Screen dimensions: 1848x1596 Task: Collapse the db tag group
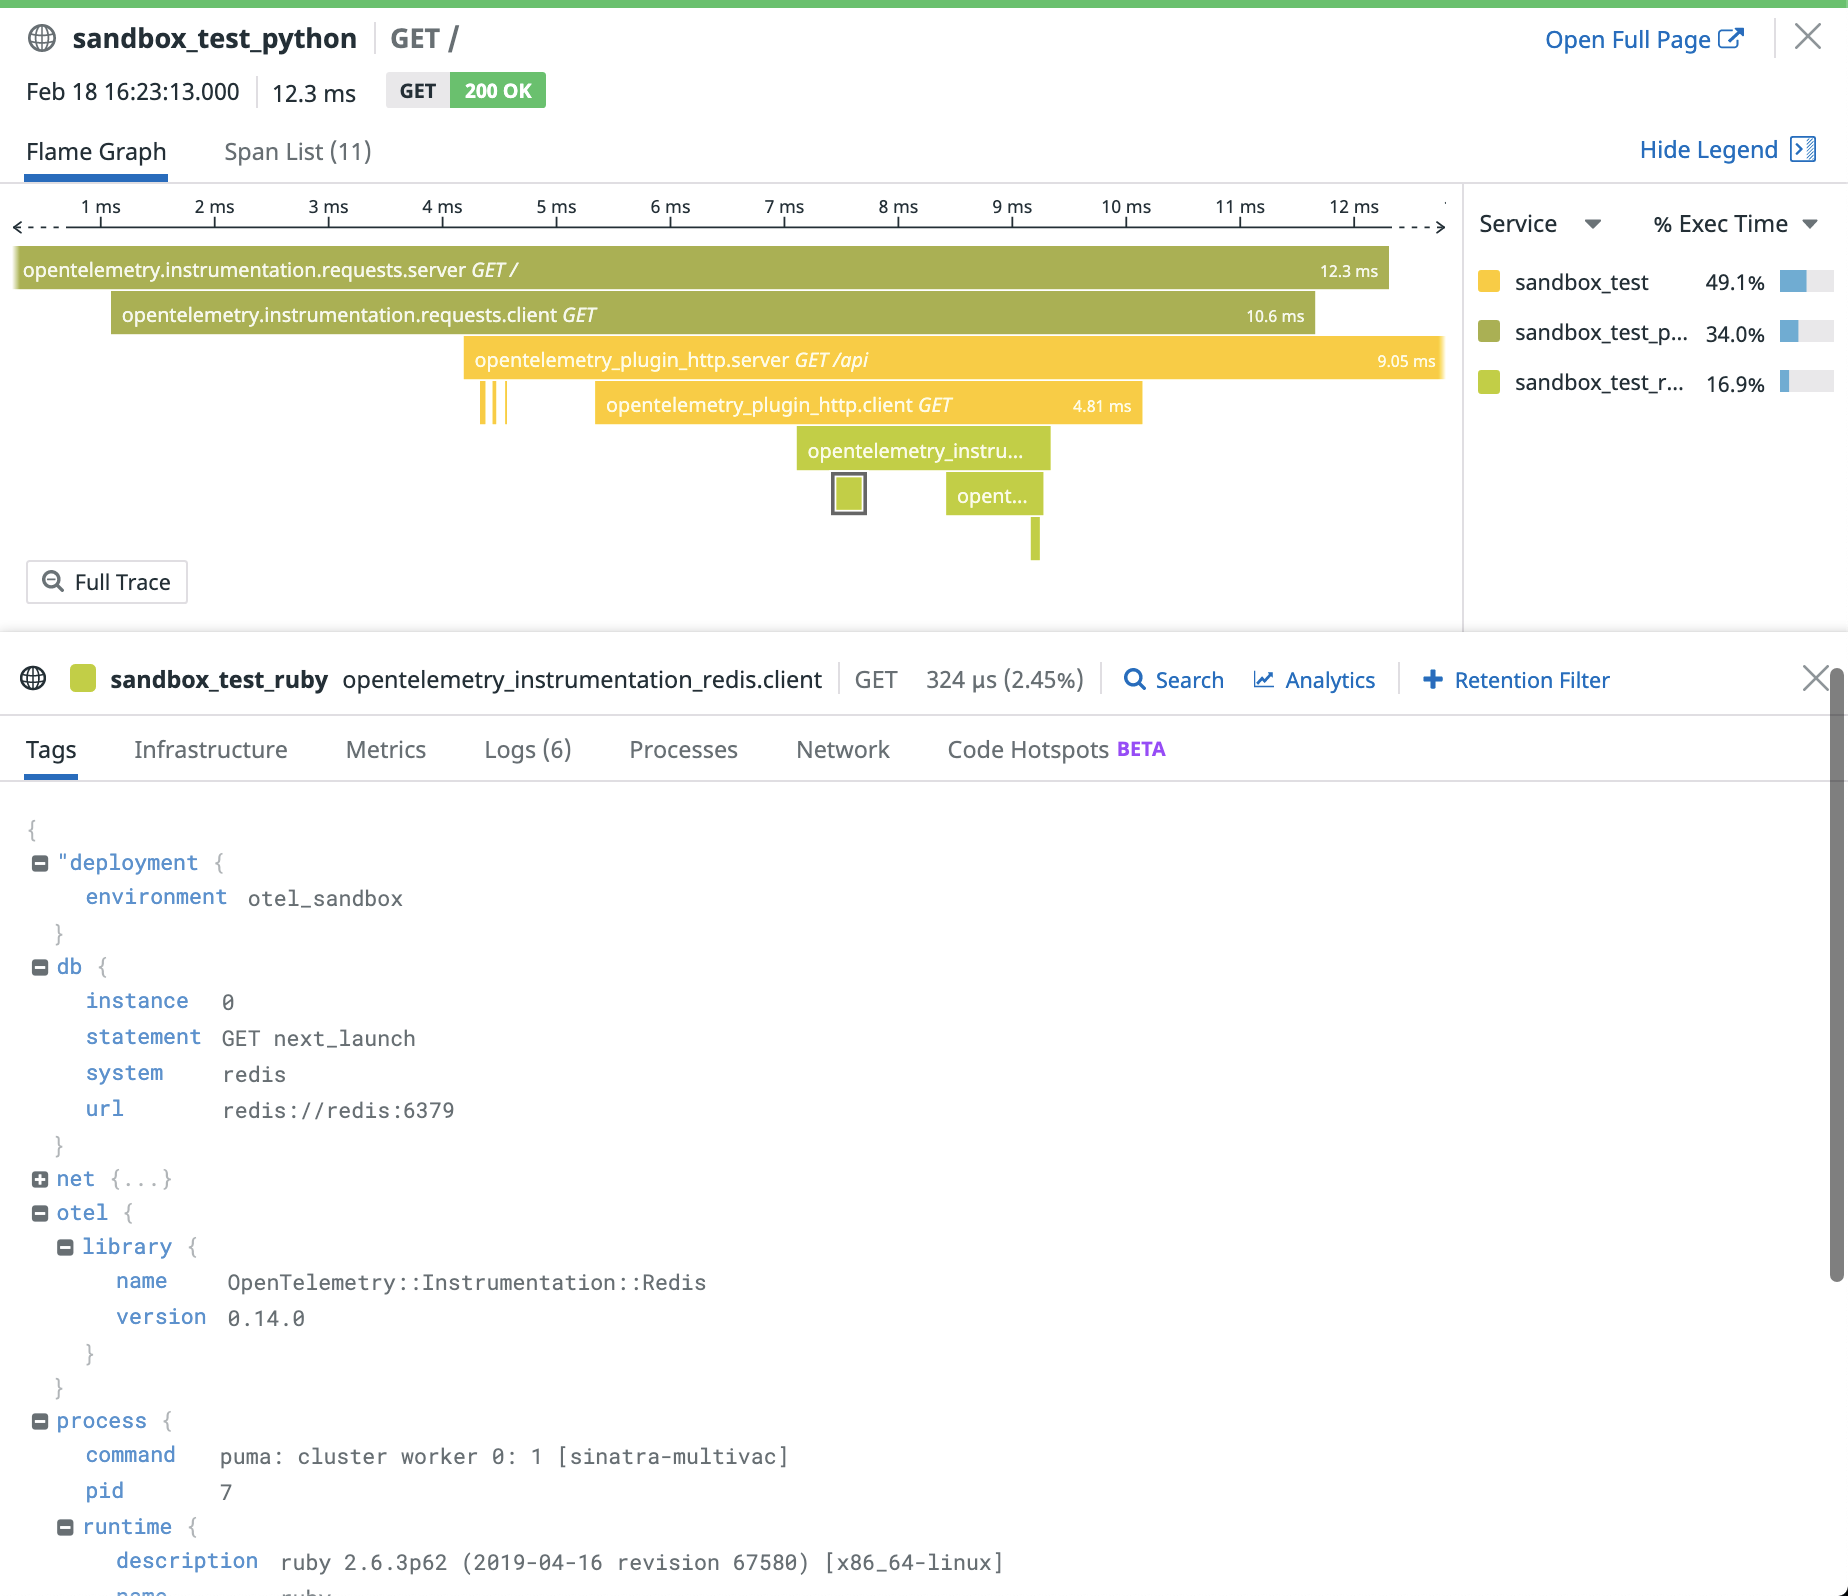pos(40,967)
